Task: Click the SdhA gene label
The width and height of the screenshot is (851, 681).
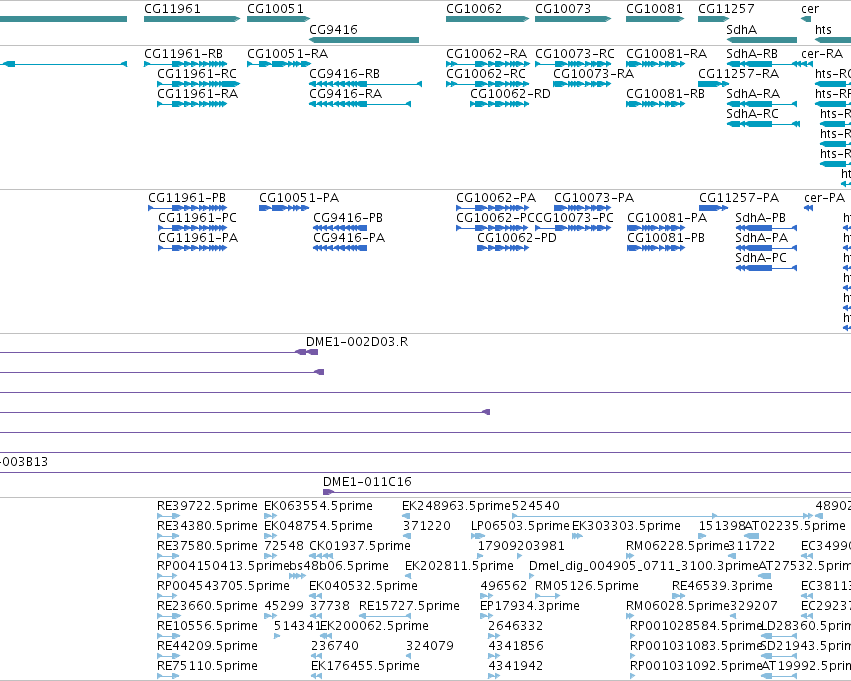Action: click(x=741, y=29)
